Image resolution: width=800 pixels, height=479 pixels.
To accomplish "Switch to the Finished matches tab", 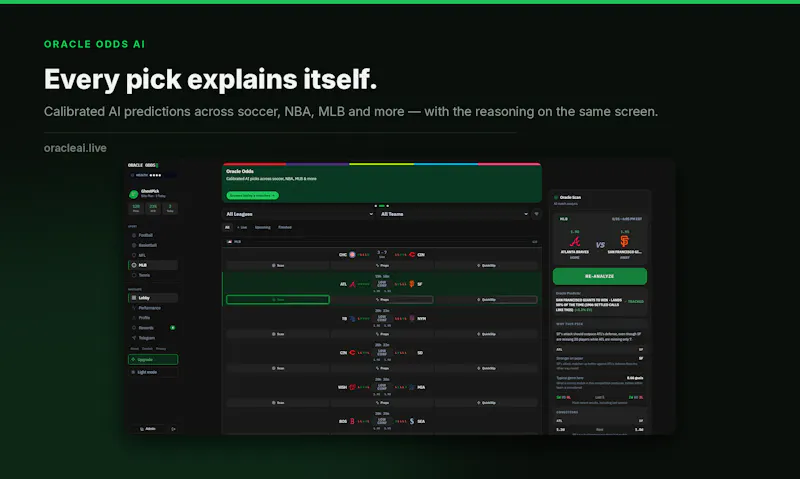I will 285,228.
